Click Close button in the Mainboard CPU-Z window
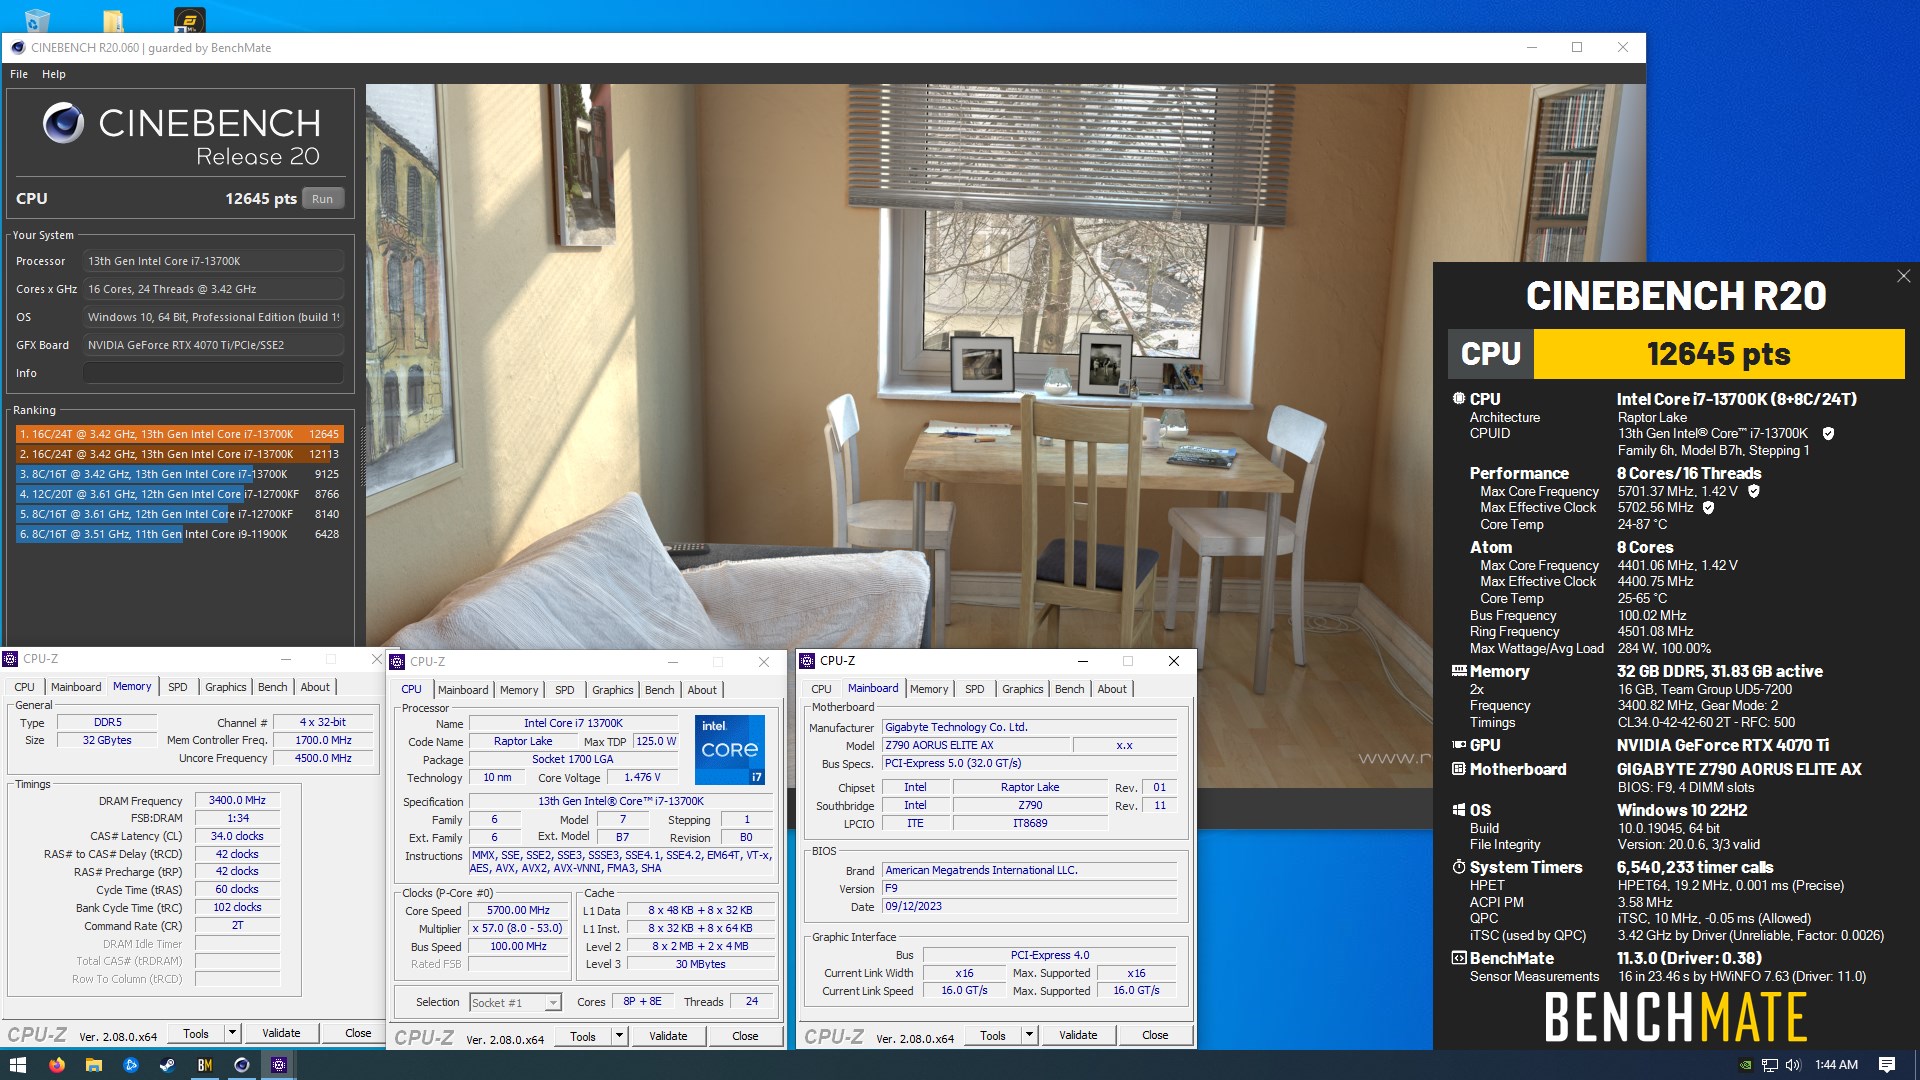Viewport: 1920px width, 1080px height. (x=1155, y=1035)
